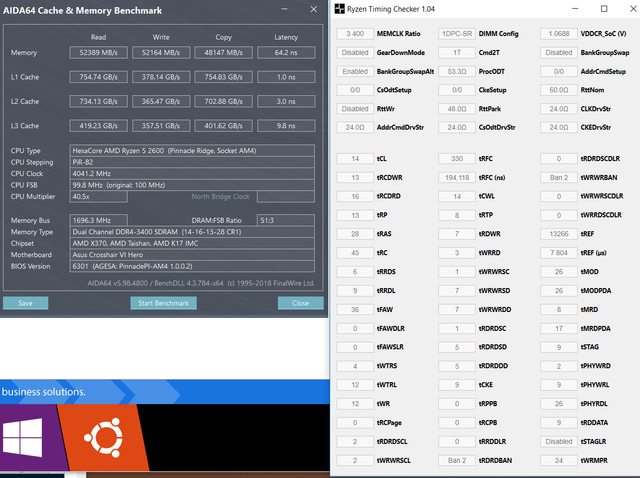Click the DRAM:FSB Ratio 51:3 field
Screen dimensions: 640x478
coord(286,220)
